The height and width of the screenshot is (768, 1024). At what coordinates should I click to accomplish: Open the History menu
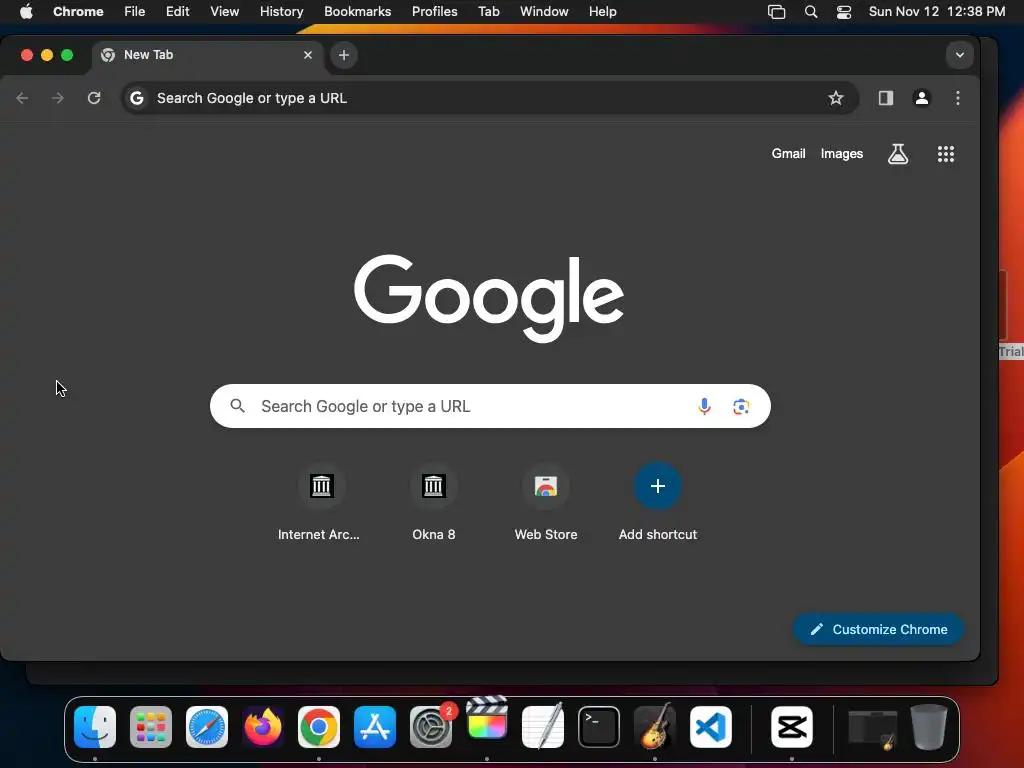point(281,12)
